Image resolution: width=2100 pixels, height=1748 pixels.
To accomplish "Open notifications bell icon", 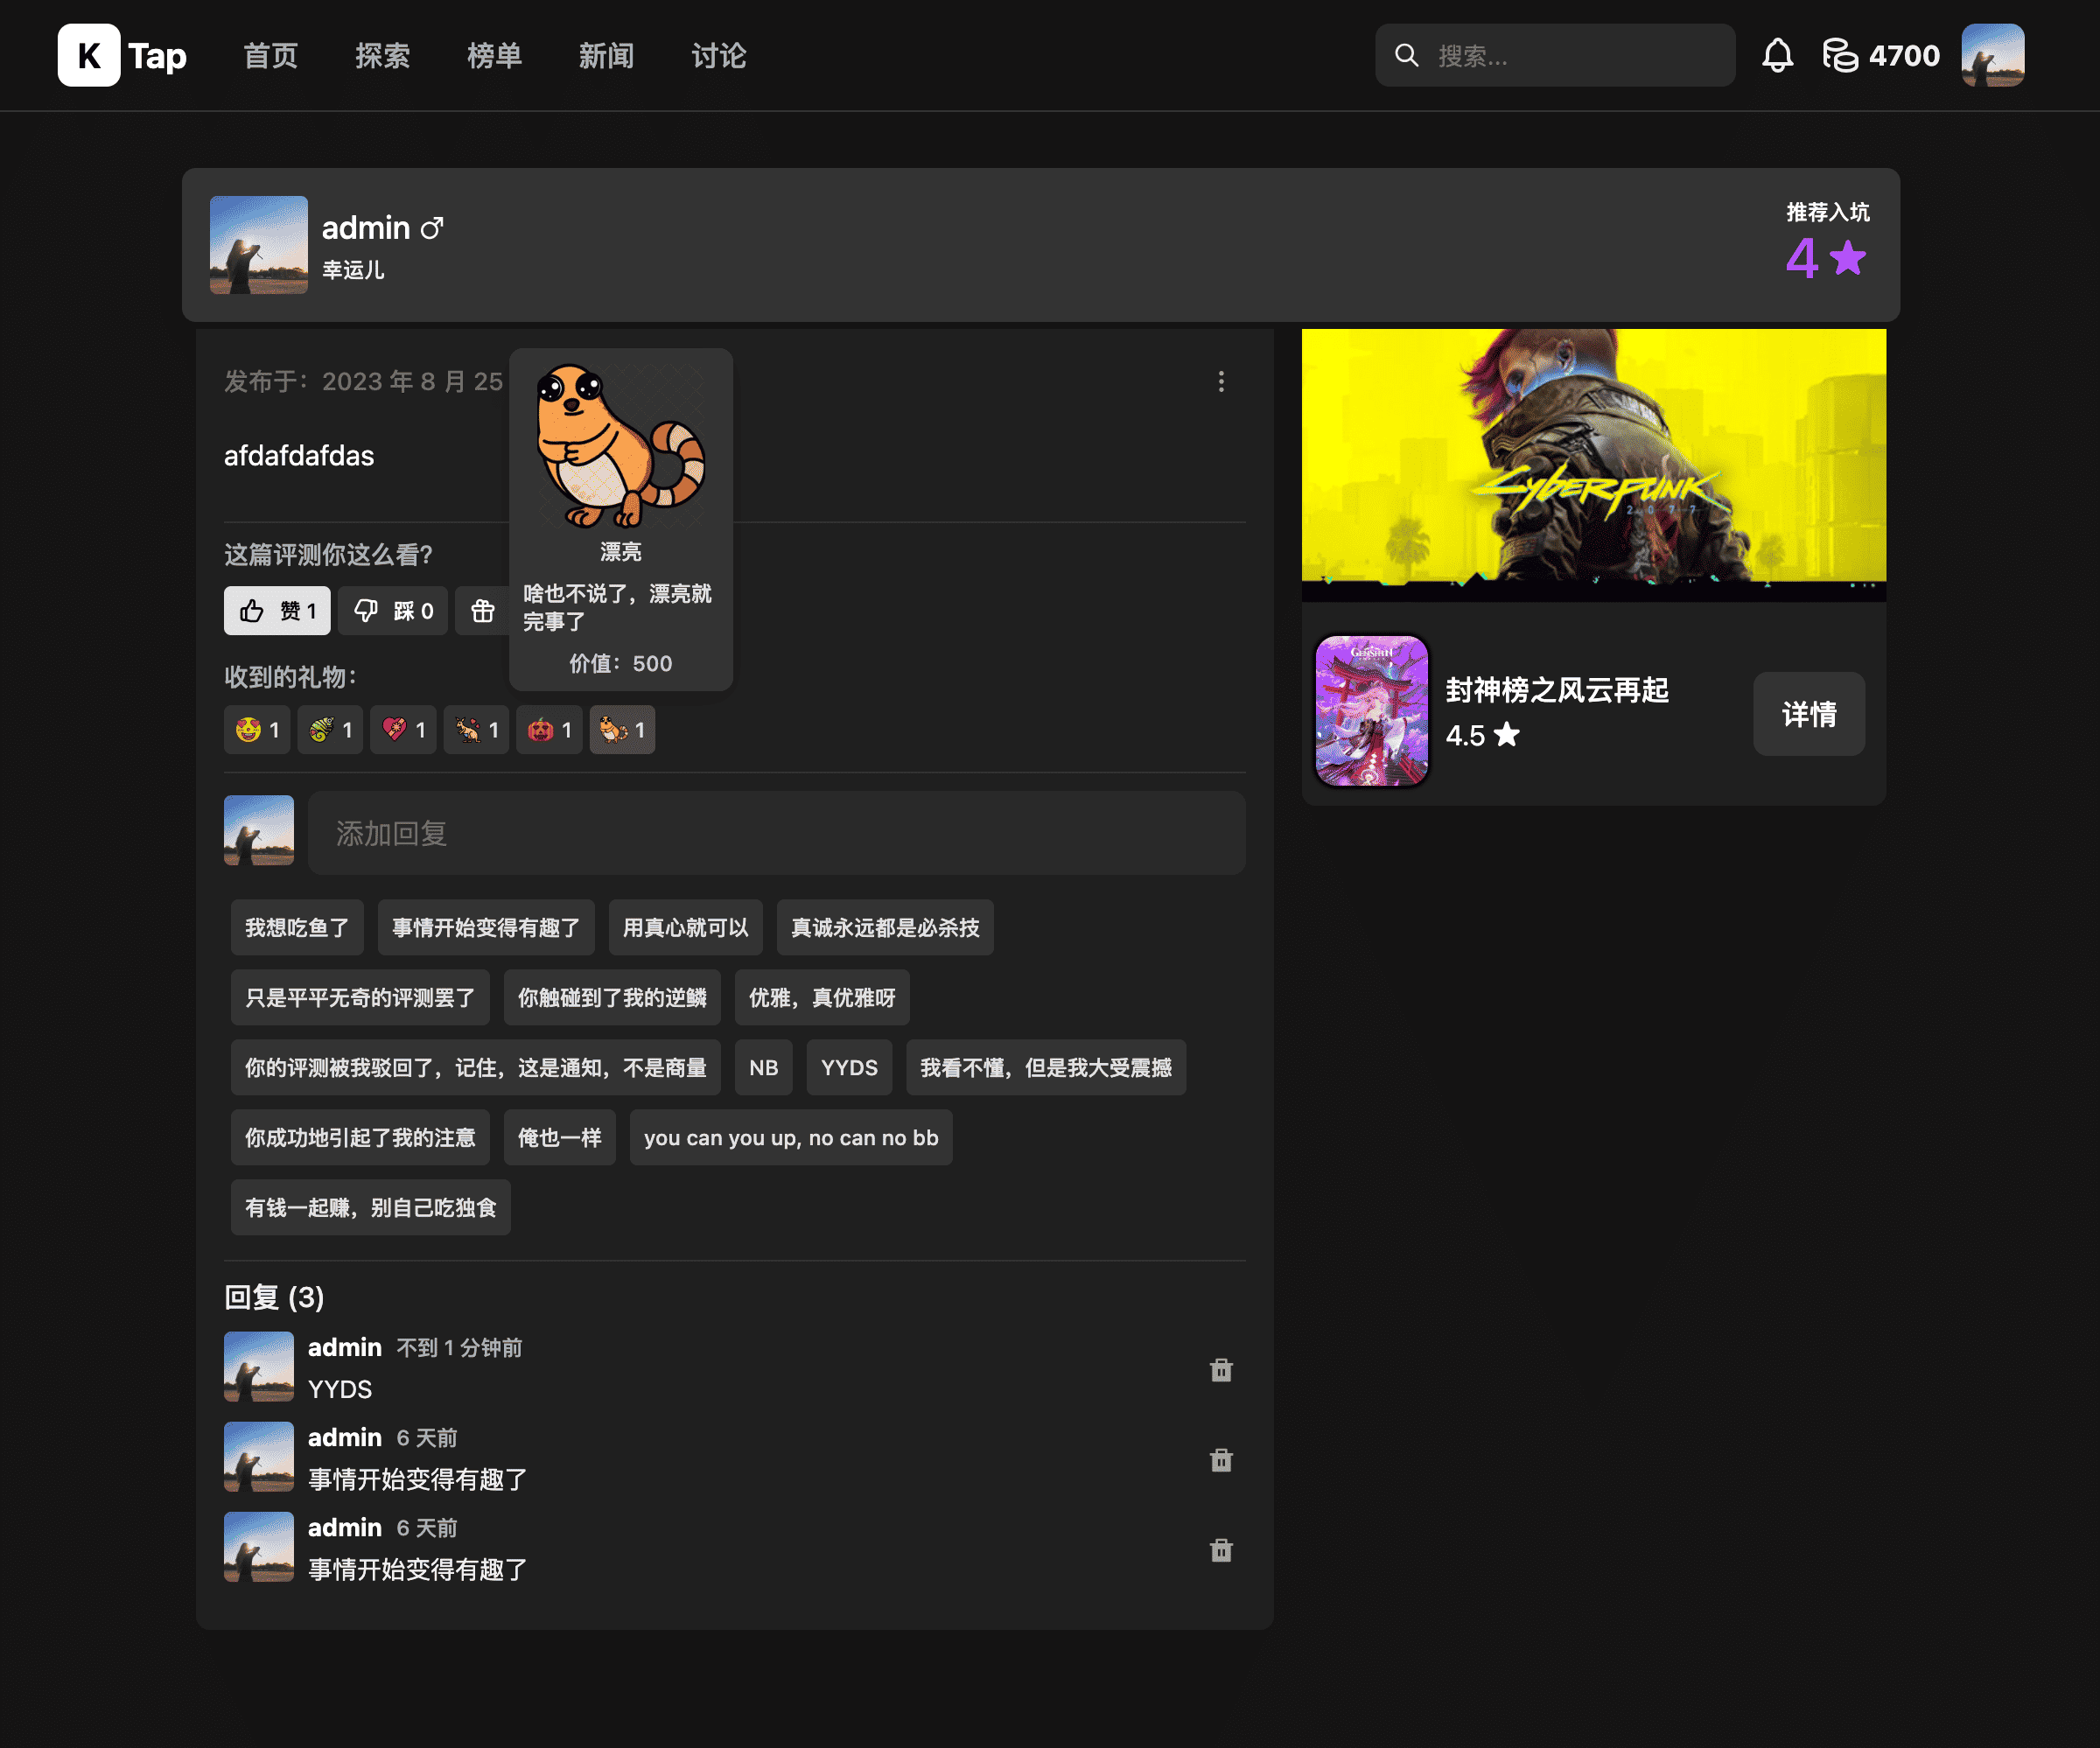I will click(x=1777, y=56).
